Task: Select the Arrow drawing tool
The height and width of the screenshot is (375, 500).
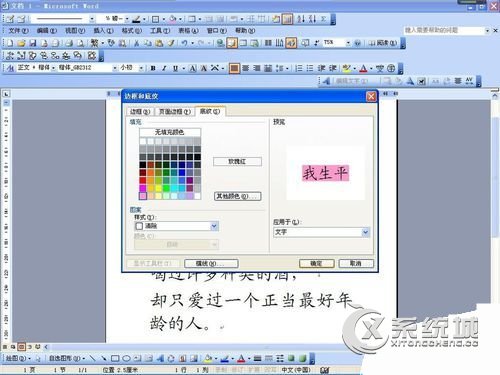Action: [104, 358]
